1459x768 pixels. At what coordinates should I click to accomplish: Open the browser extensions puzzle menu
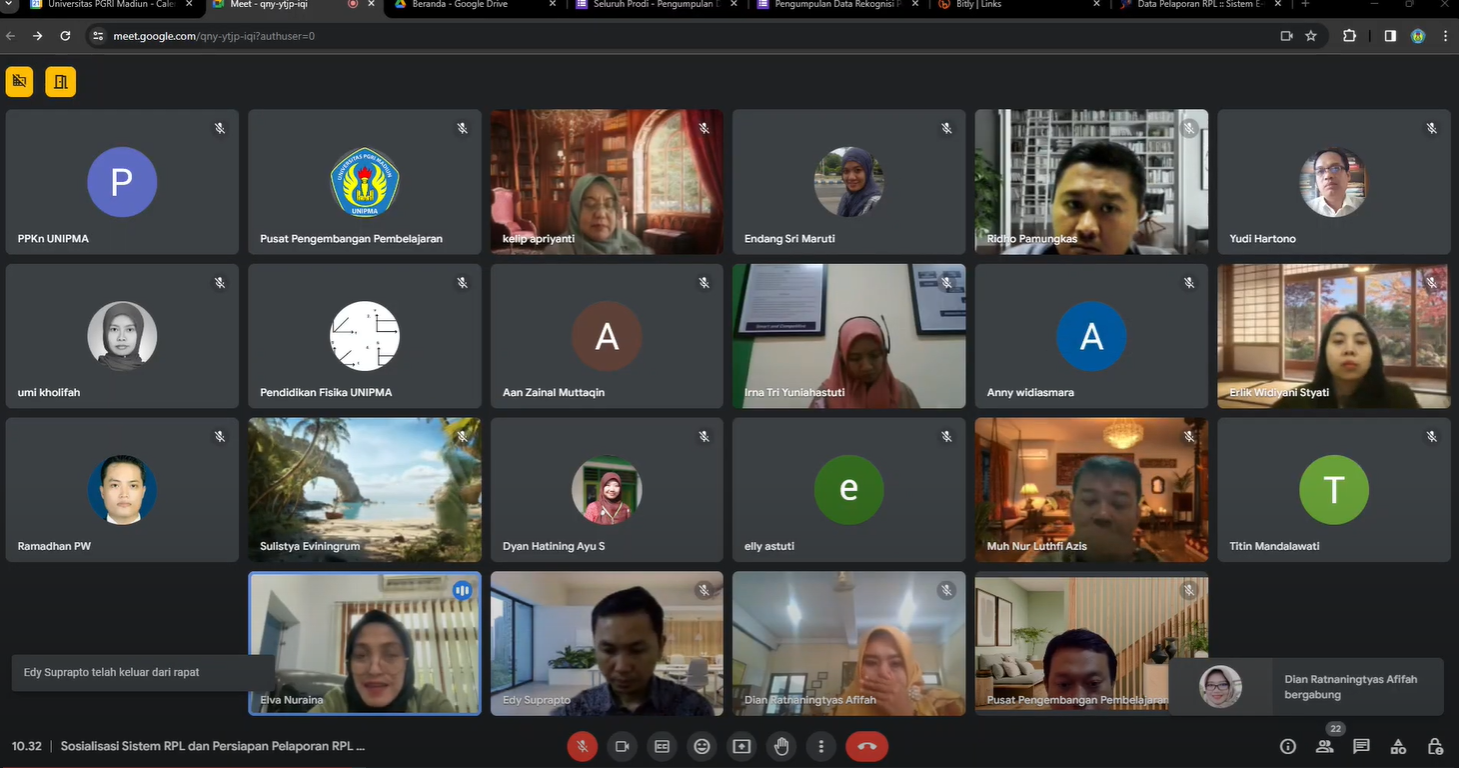pos(1349,36)
